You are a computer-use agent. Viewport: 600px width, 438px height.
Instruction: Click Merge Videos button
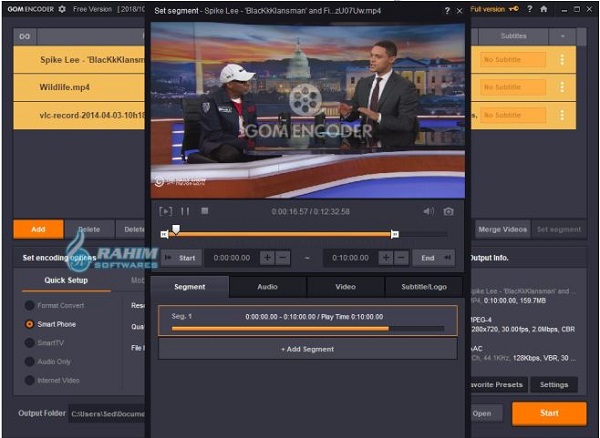tap(503, 230)
